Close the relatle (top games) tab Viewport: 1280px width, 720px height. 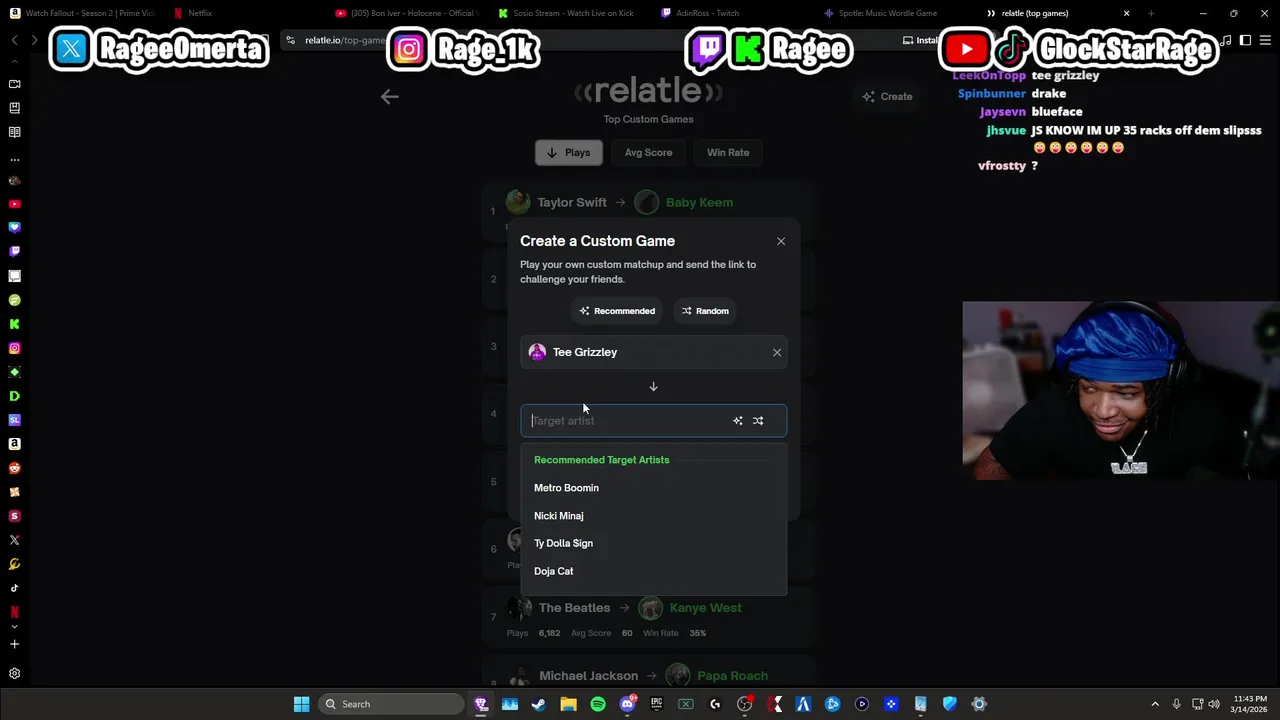(x=1126, y=13)
